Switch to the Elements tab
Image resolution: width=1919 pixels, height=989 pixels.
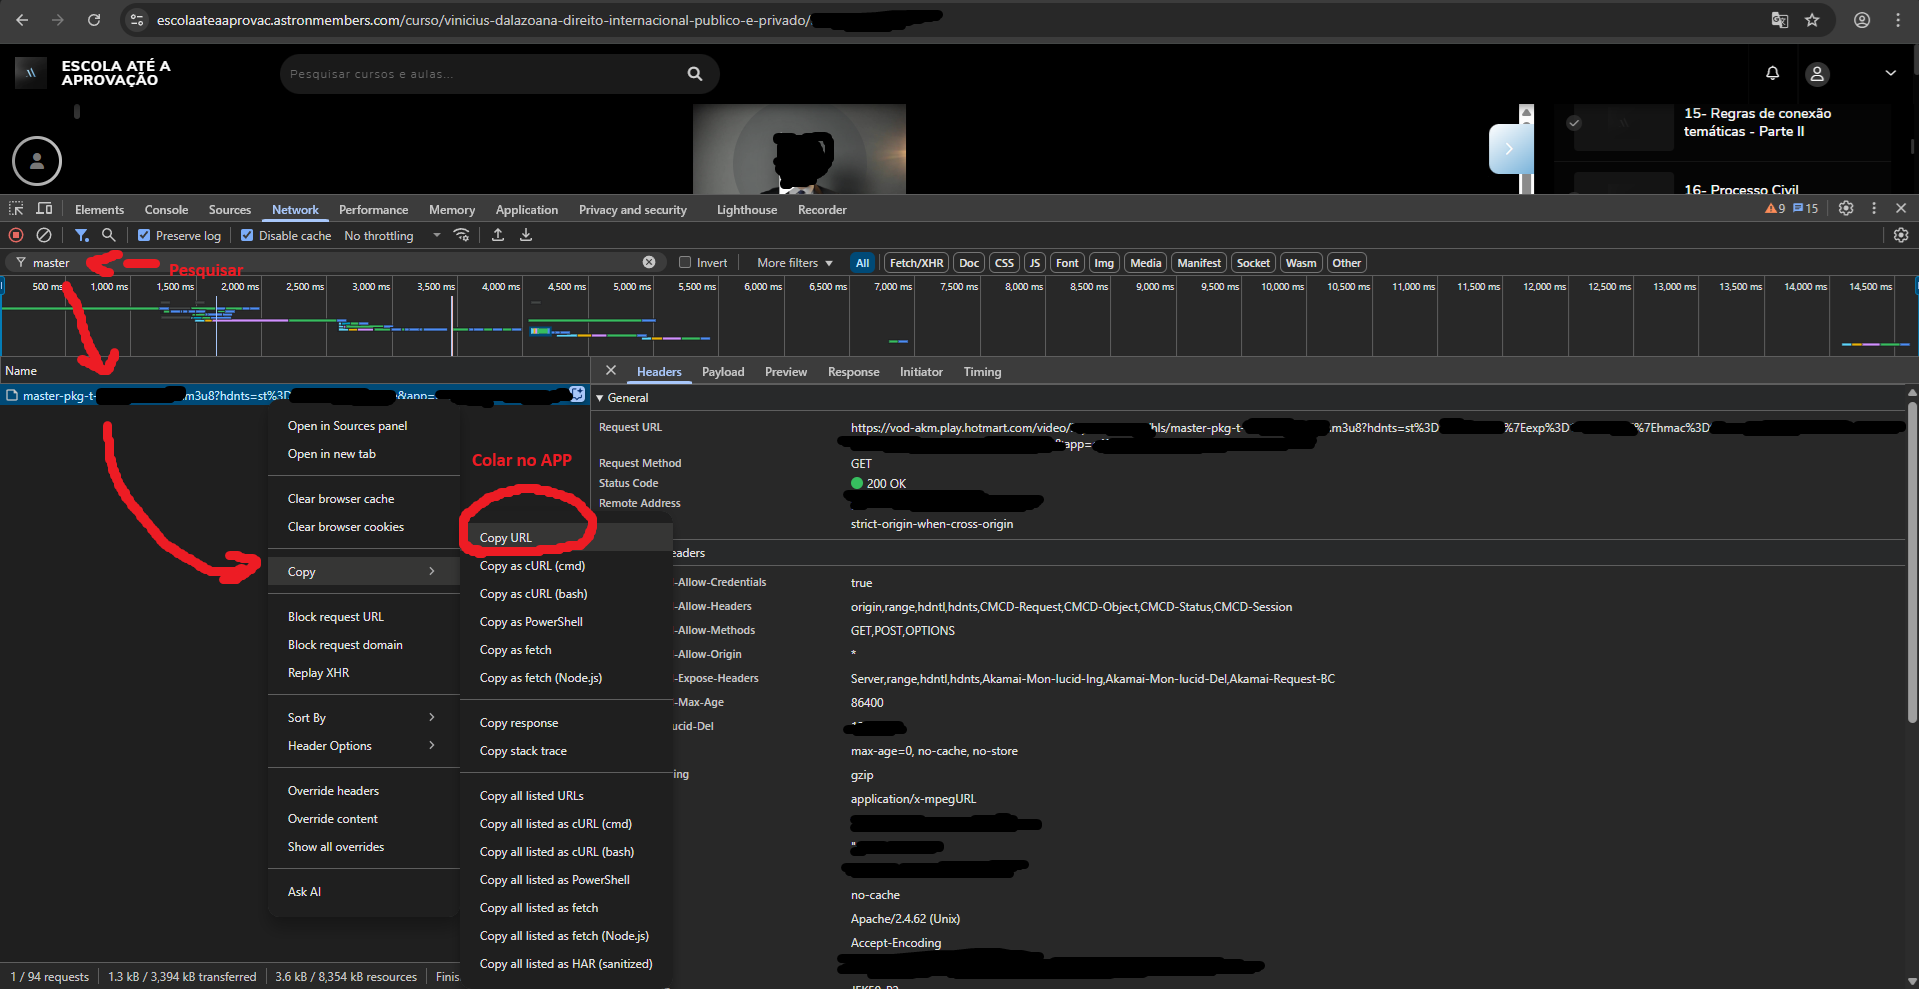pos(99,210)
